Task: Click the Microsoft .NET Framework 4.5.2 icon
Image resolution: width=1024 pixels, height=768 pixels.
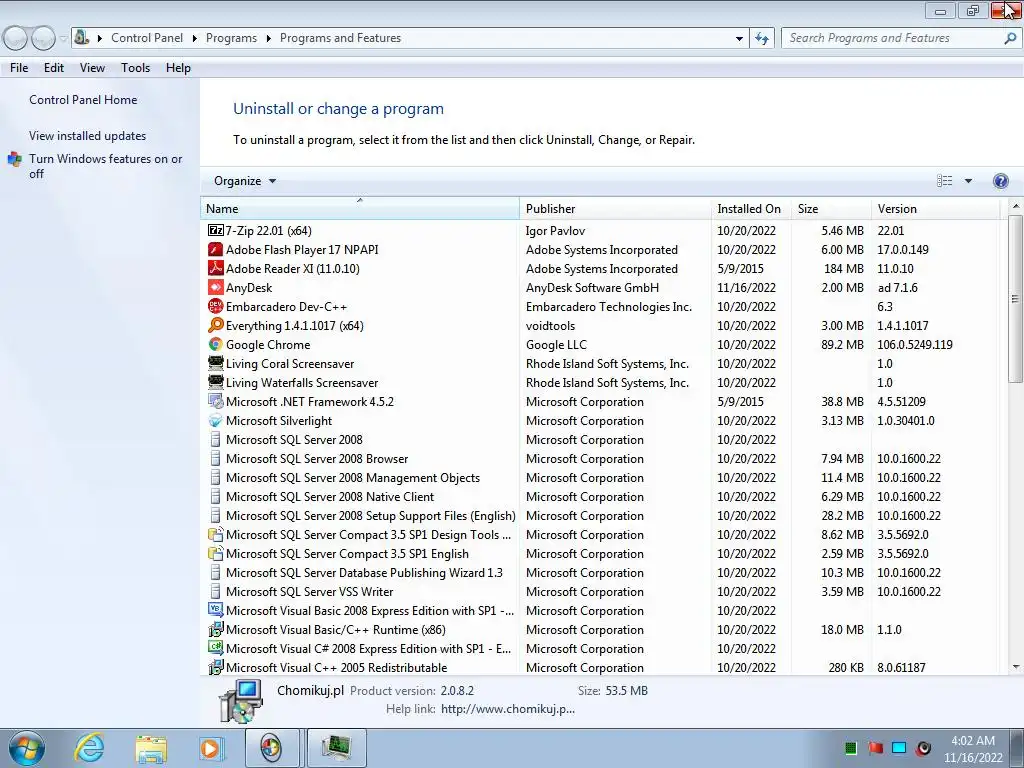Action: point(216,402)
